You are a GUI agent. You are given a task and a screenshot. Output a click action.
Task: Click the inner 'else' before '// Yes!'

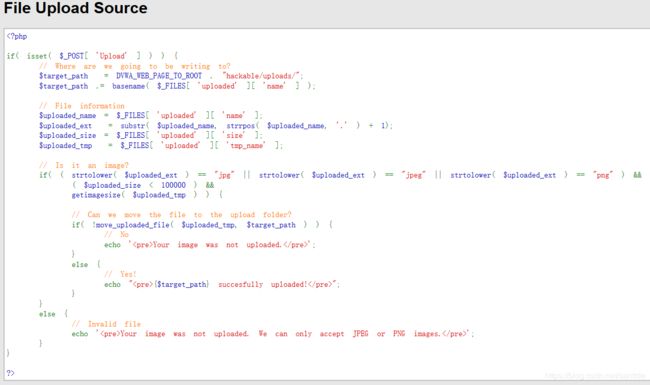pos(80,264)
